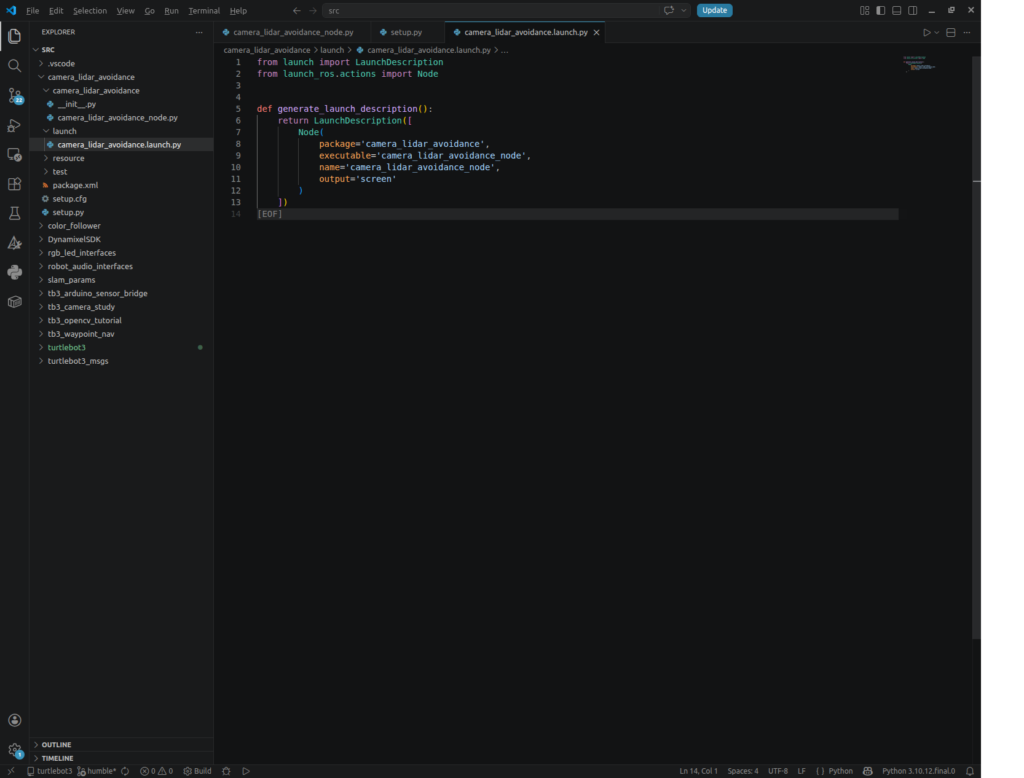Switch to the camera_lidar_avoidance_node.py tab

(x=293, y=32)
